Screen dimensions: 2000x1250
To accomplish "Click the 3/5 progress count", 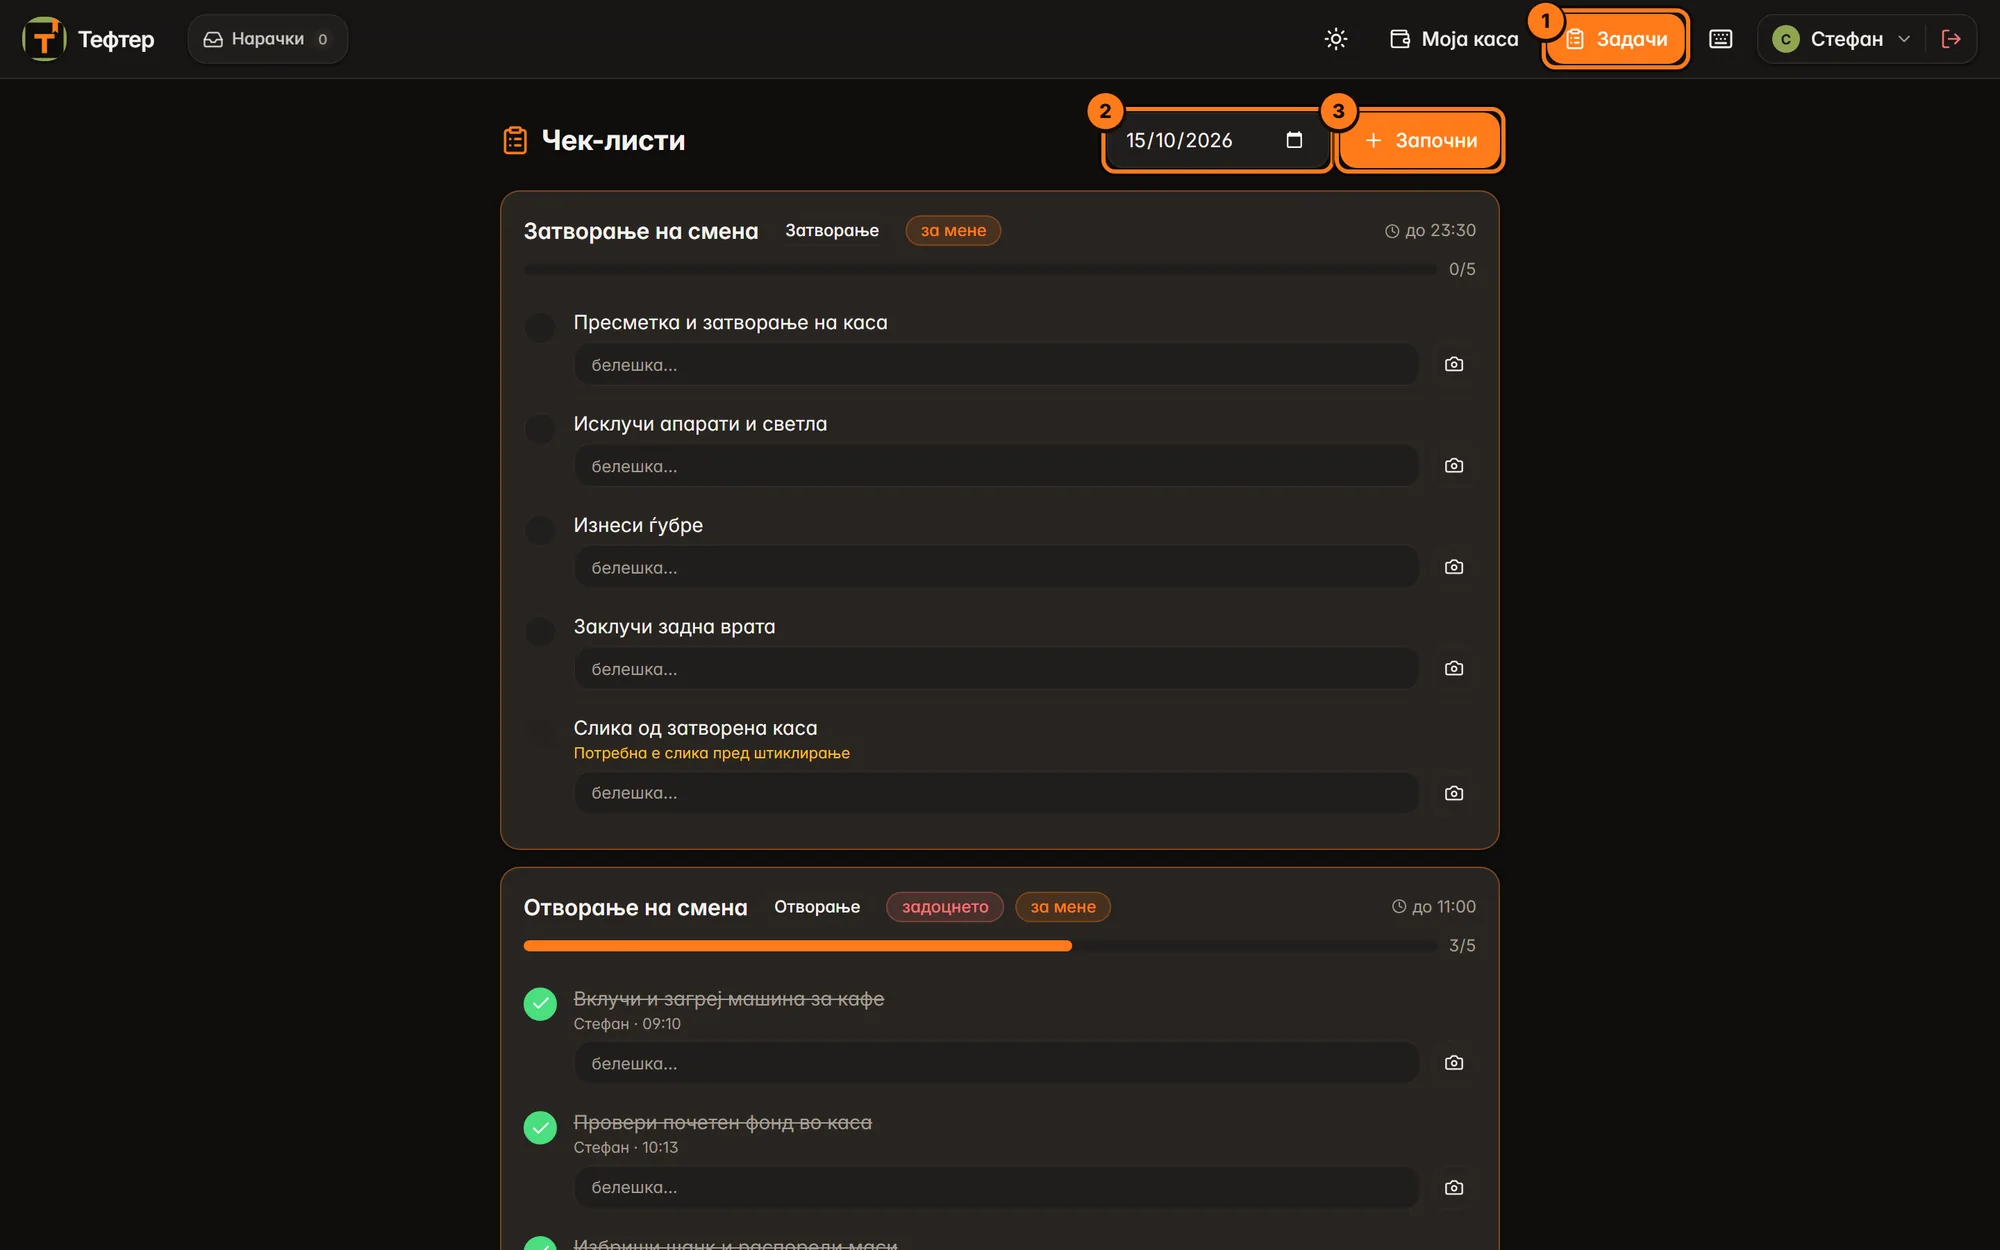I will 1462,946.
